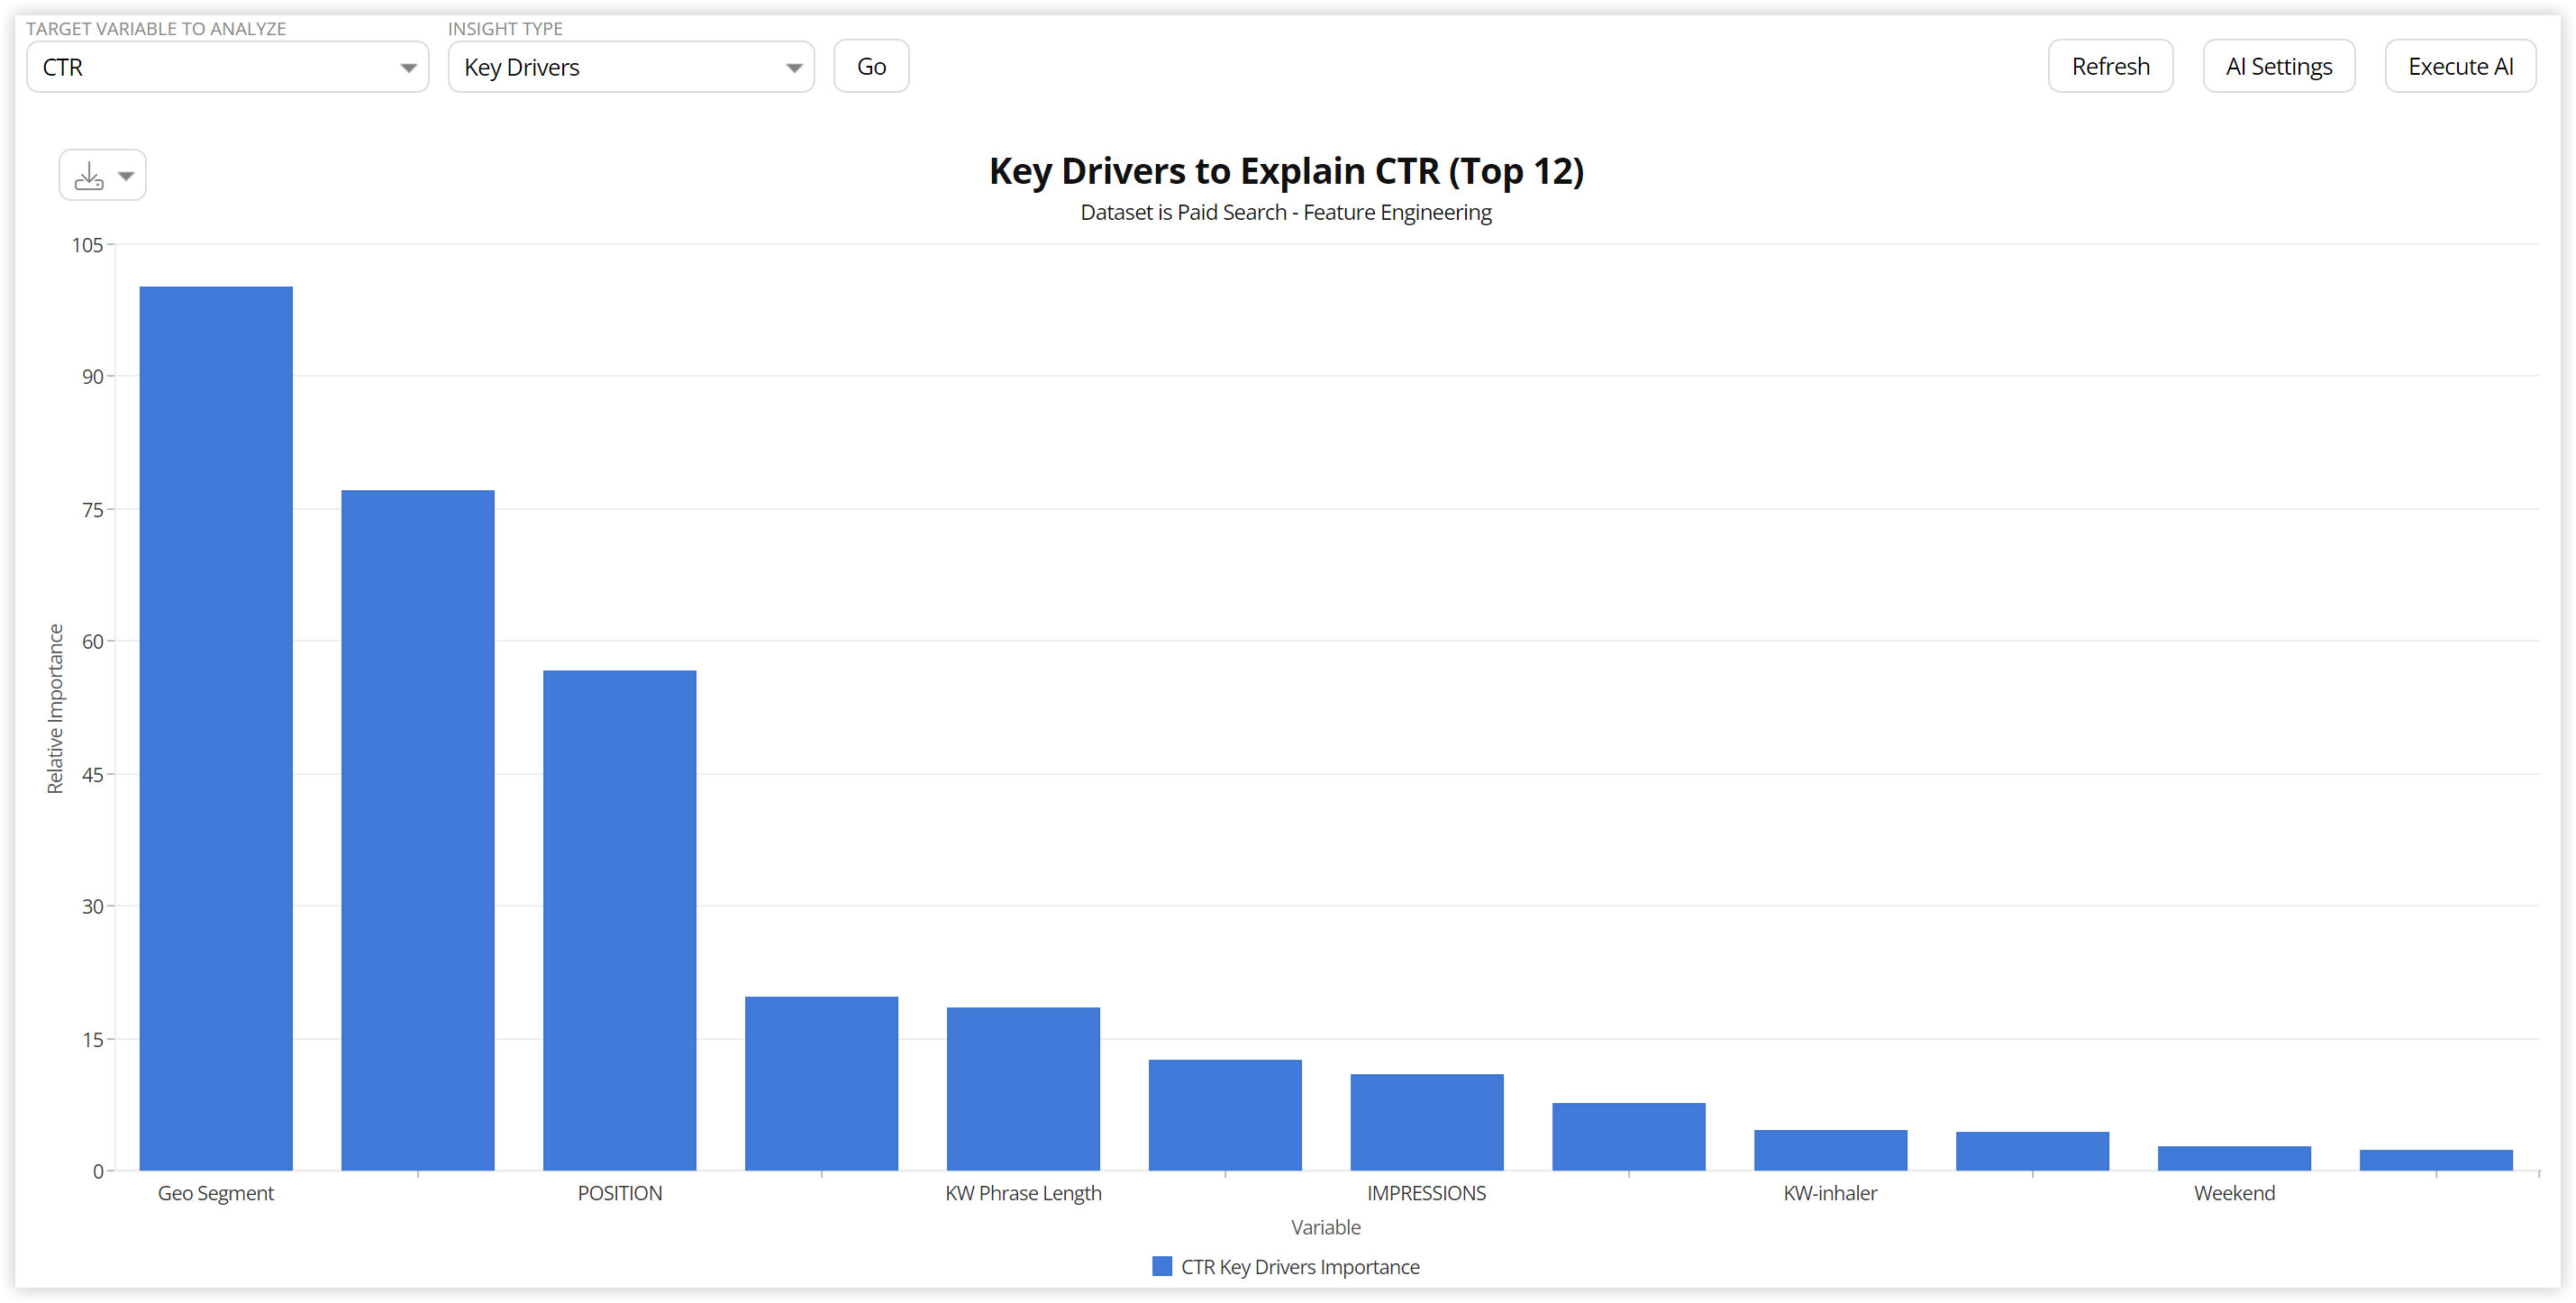Image resolution: width=2576 pixels, height=1303 pixels.
Task: Click the legend text 'CTR Key Drivers Importance'
Action: click(1300, 1267)
